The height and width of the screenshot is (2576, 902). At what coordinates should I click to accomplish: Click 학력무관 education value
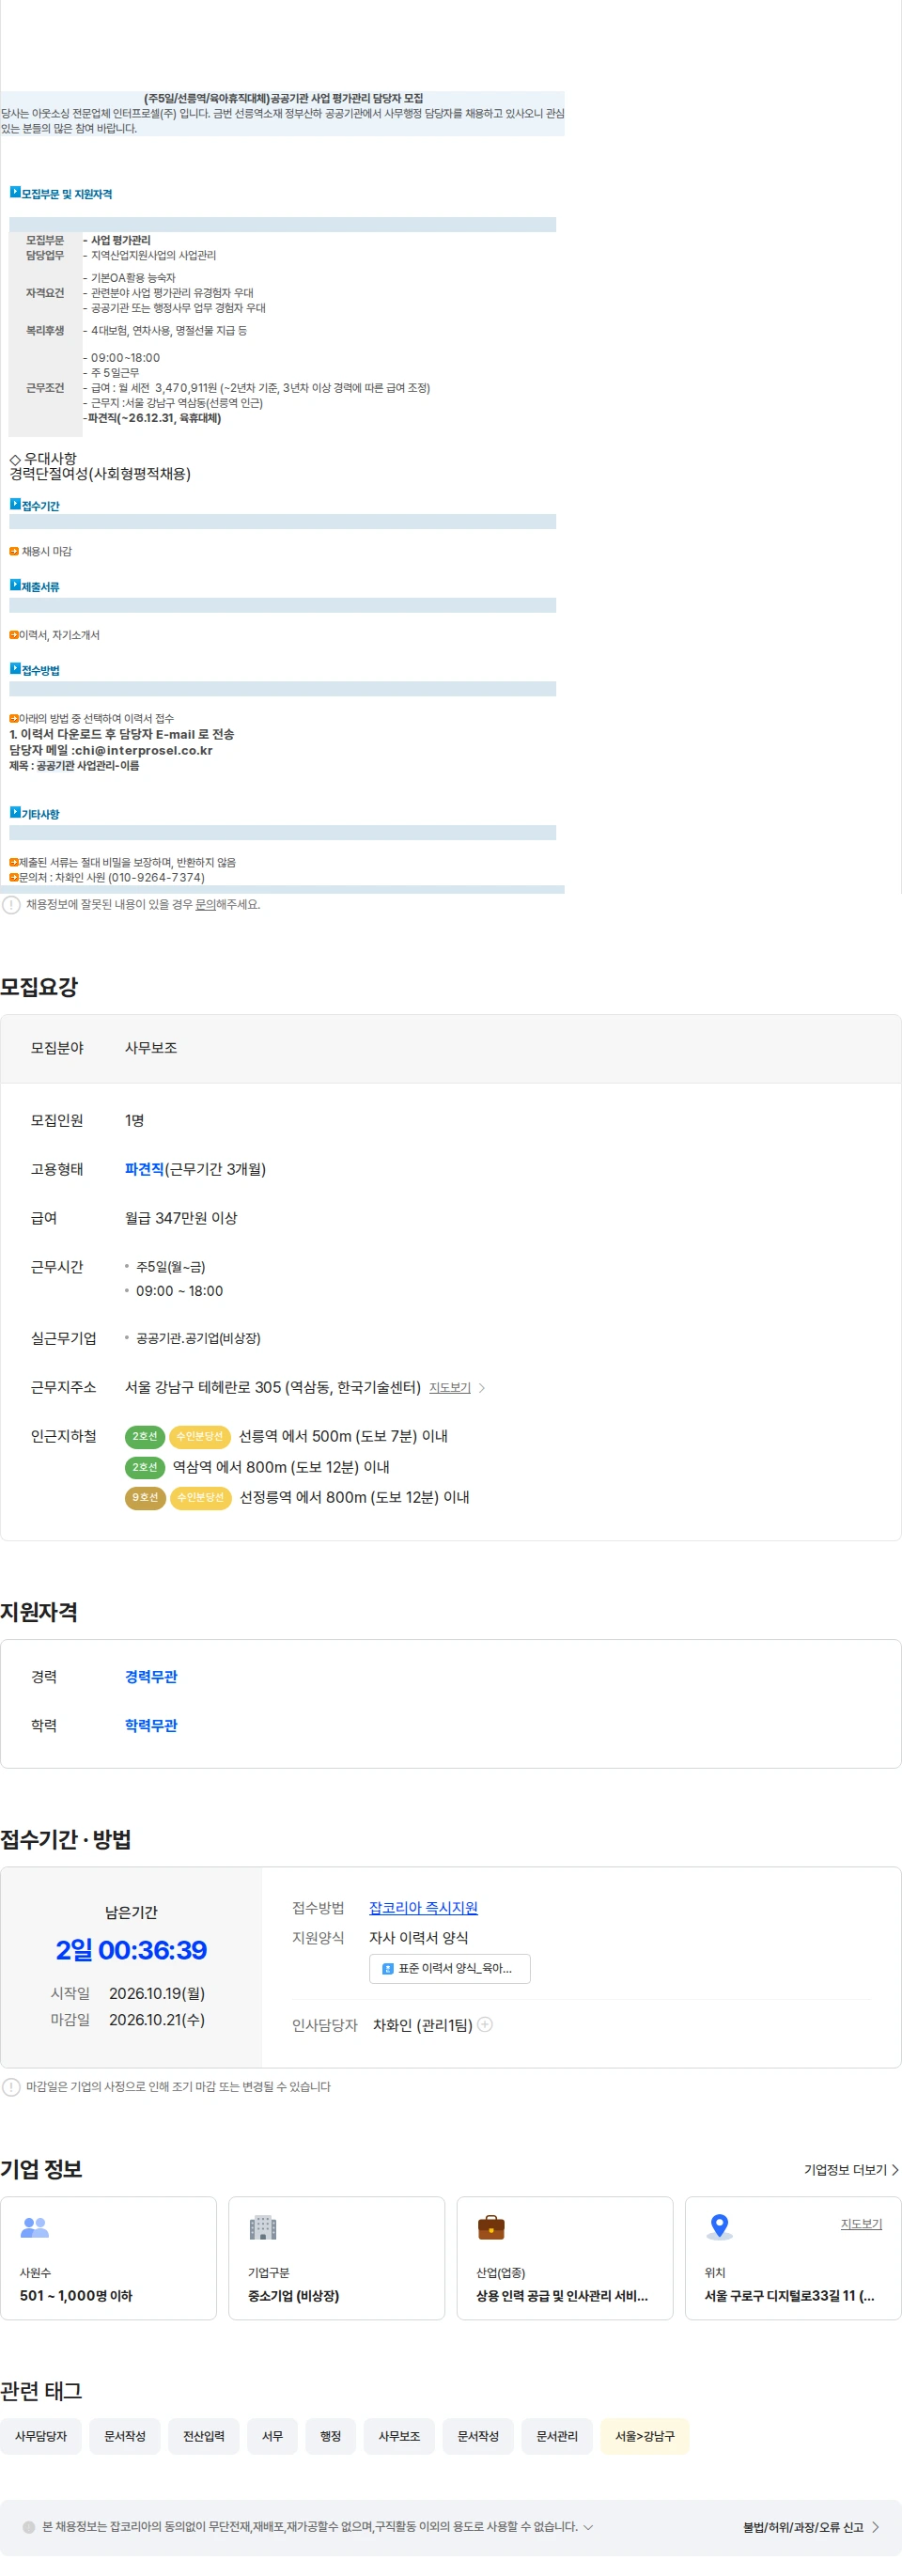(x=151, y=1726)
